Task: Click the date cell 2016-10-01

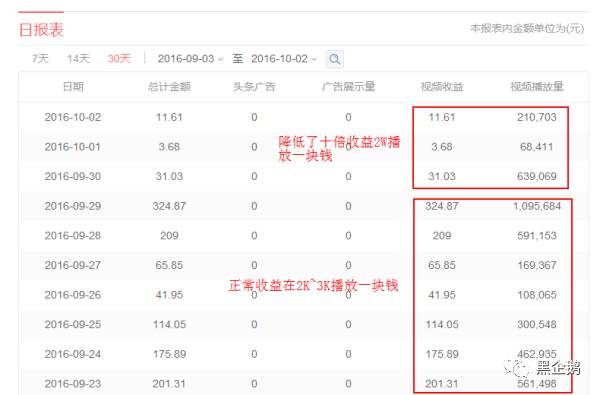Action: (x=73, y=147)
